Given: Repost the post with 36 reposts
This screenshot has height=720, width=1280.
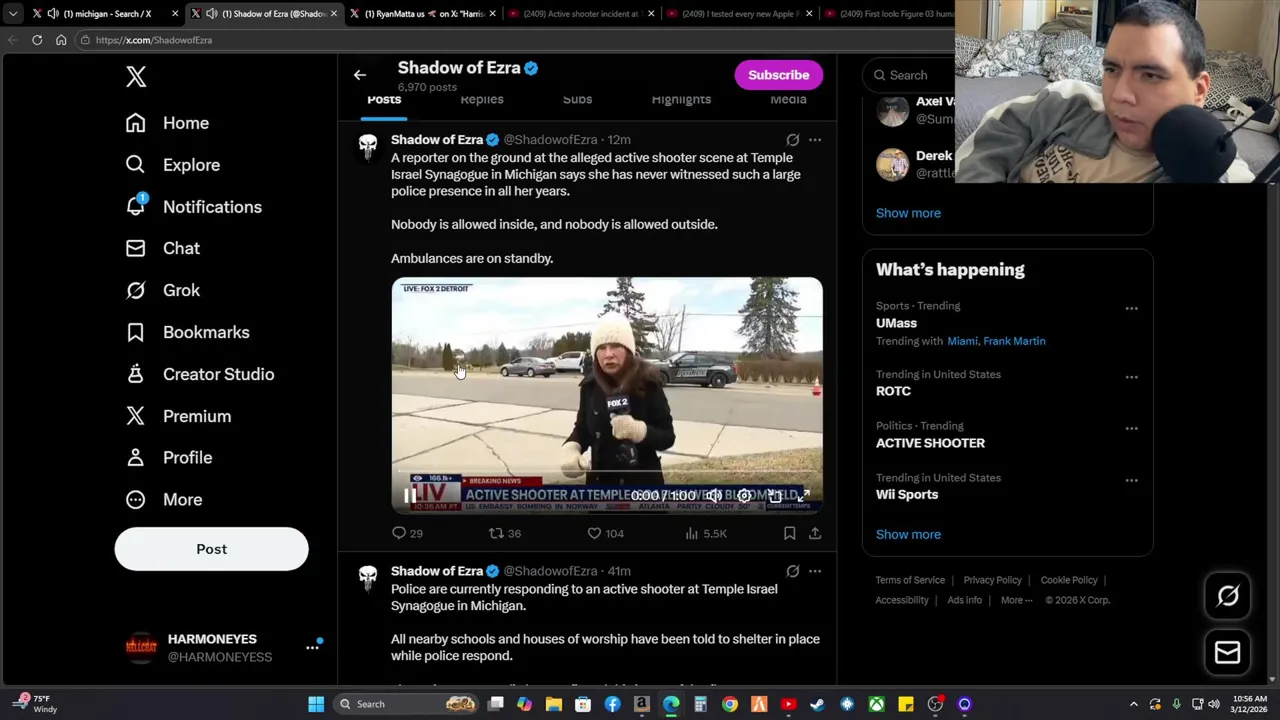Looking at the screenshot, I should pos(504,534).
